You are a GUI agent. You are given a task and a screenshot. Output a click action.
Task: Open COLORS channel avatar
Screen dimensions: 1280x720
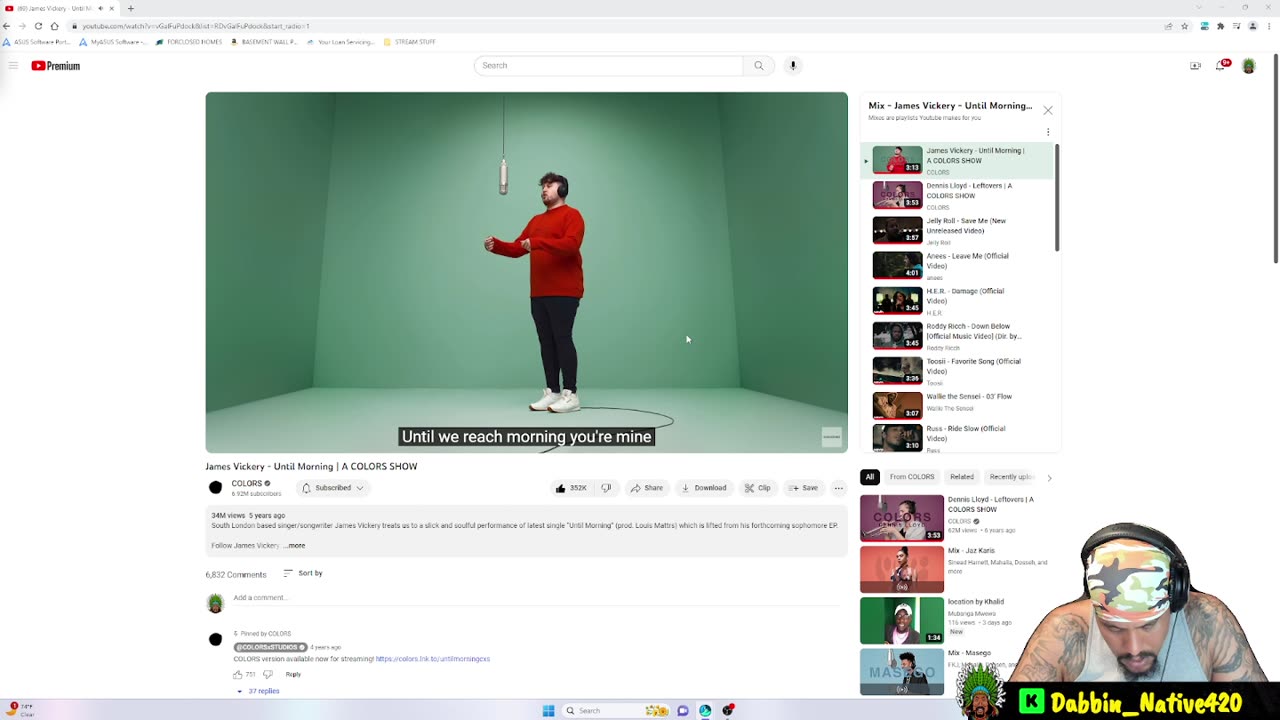click(x=215, y=488)
